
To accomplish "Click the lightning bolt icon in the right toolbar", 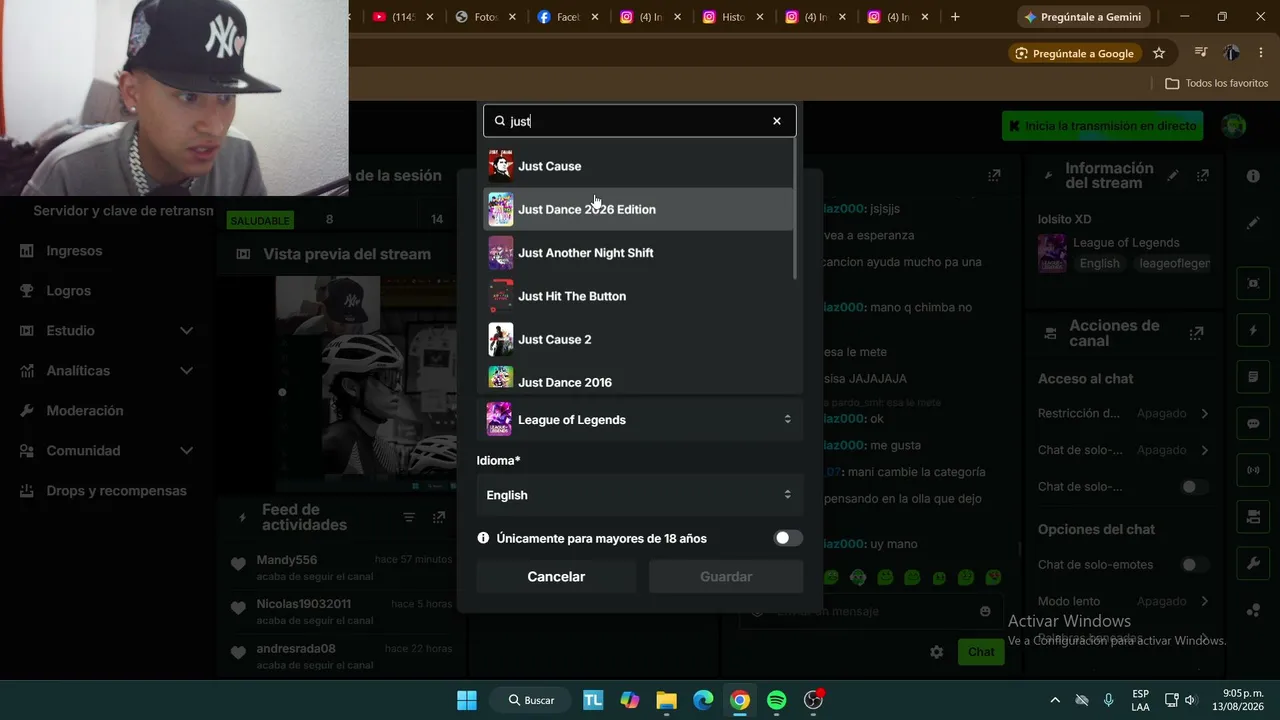I will [x=1253, y=331].
